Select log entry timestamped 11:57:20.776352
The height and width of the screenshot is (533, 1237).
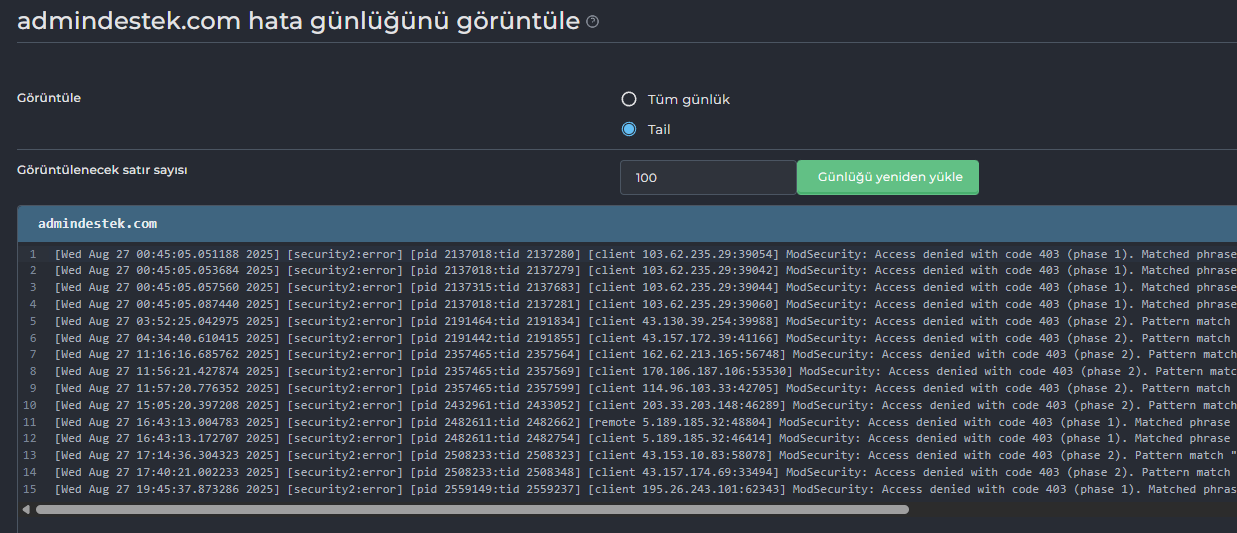pos(645,389)
